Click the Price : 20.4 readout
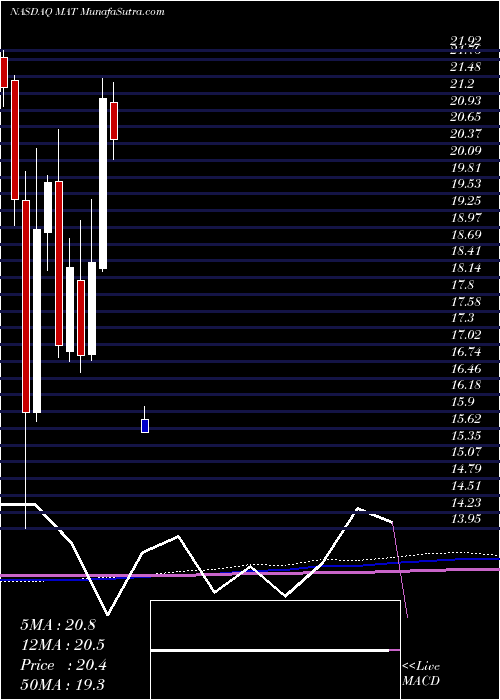This screenshot has height=700, width=500. [x=63, y=665]
